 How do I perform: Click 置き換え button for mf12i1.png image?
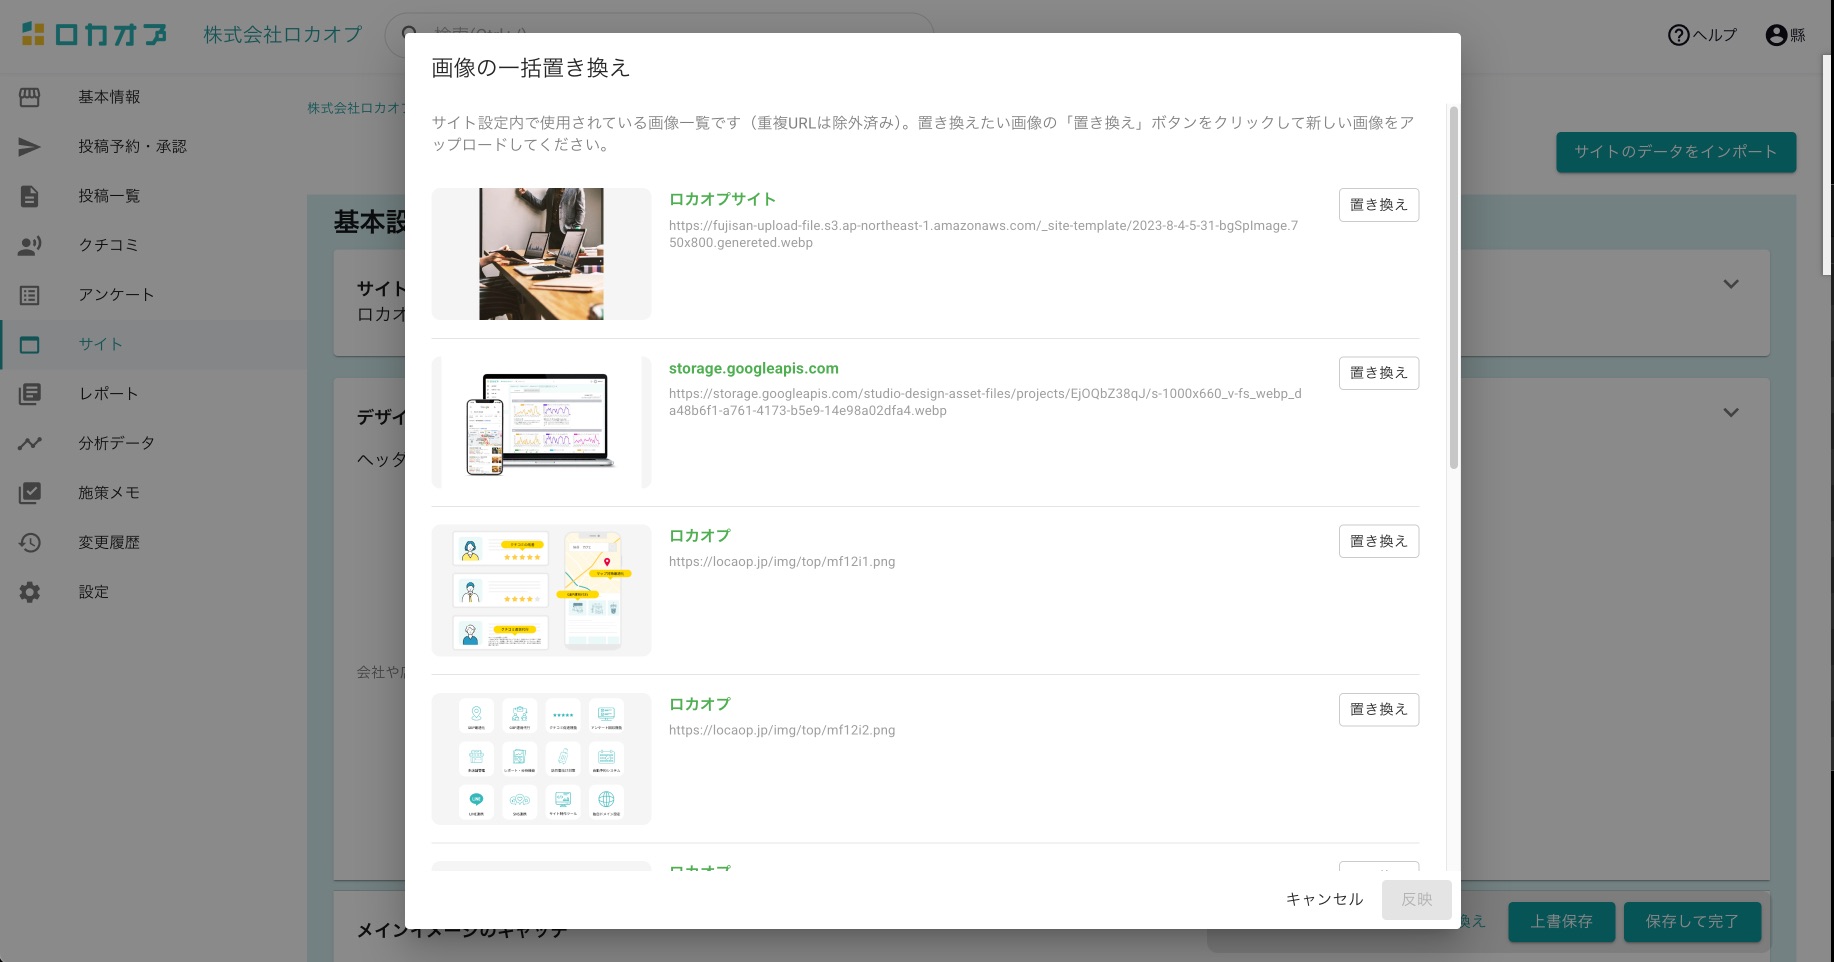click(1378, 541)
